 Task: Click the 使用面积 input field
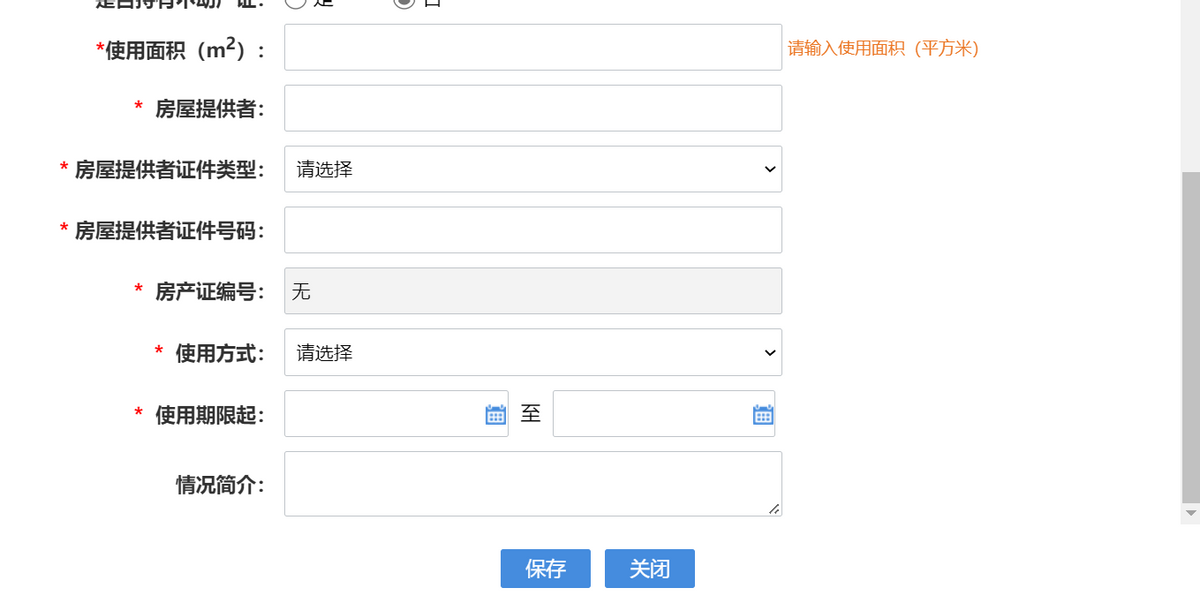click(533, 46)
